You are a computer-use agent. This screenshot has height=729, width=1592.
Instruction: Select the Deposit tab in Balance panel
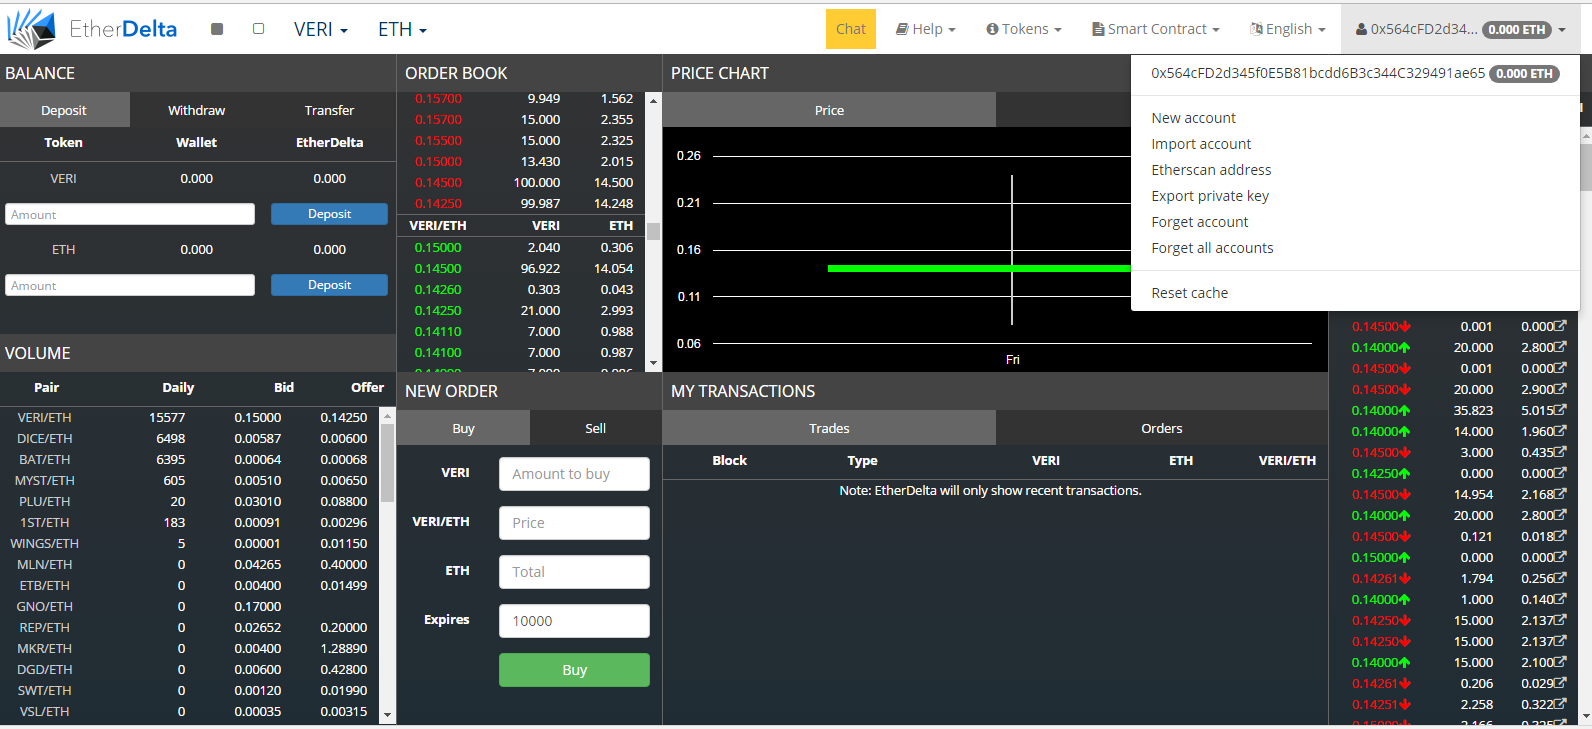tap(64, 110)
